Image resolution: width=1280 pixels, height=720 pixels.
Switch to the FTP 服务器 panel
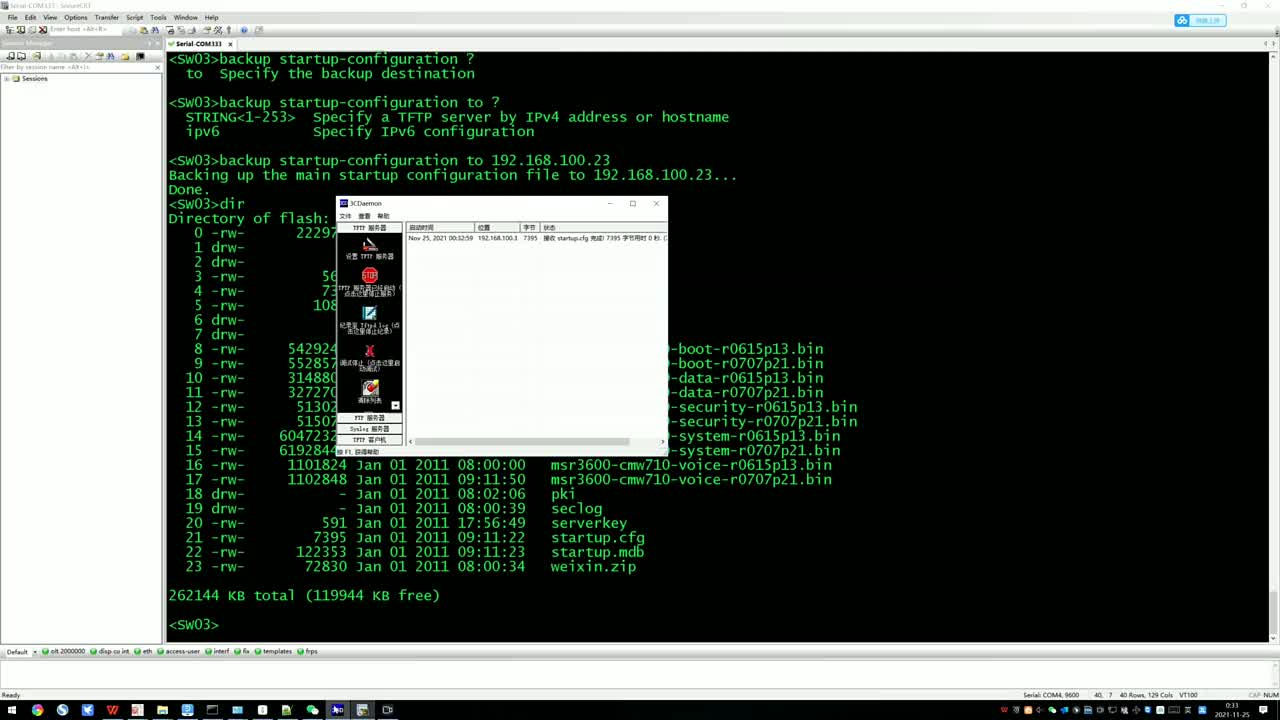click(370, 418)
